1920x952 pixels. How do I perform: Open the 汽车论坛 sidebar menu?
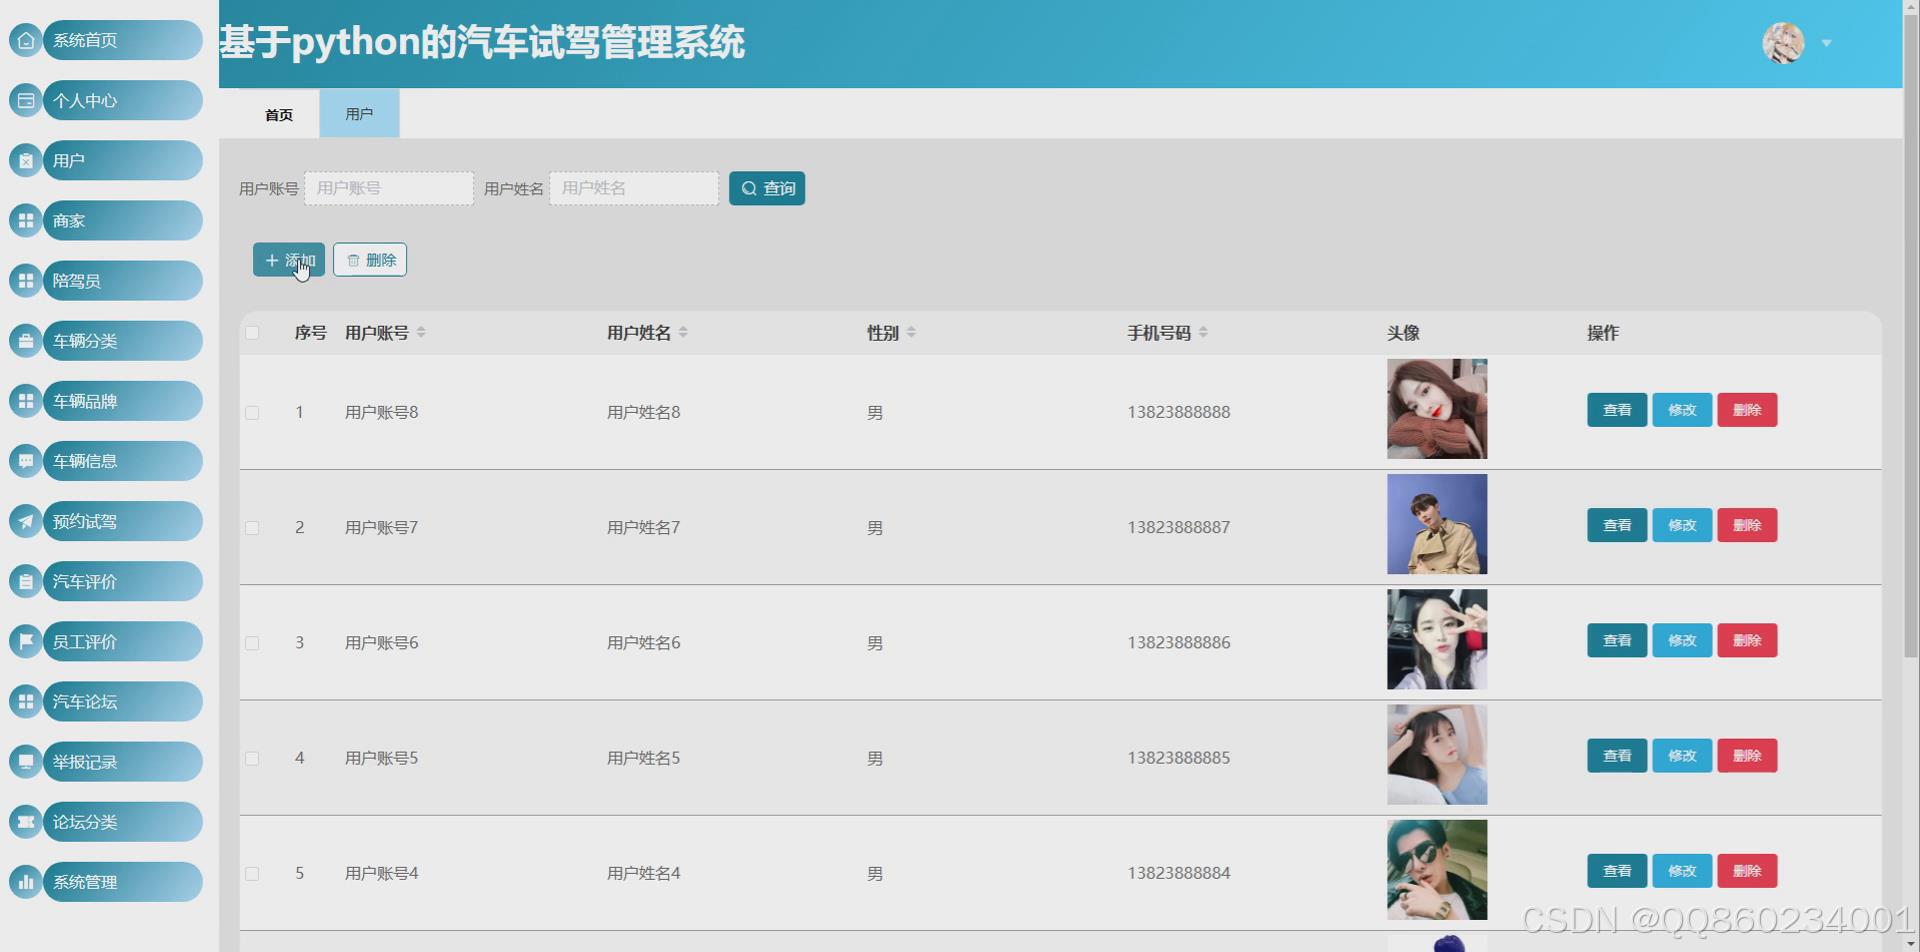click(122, 702)
